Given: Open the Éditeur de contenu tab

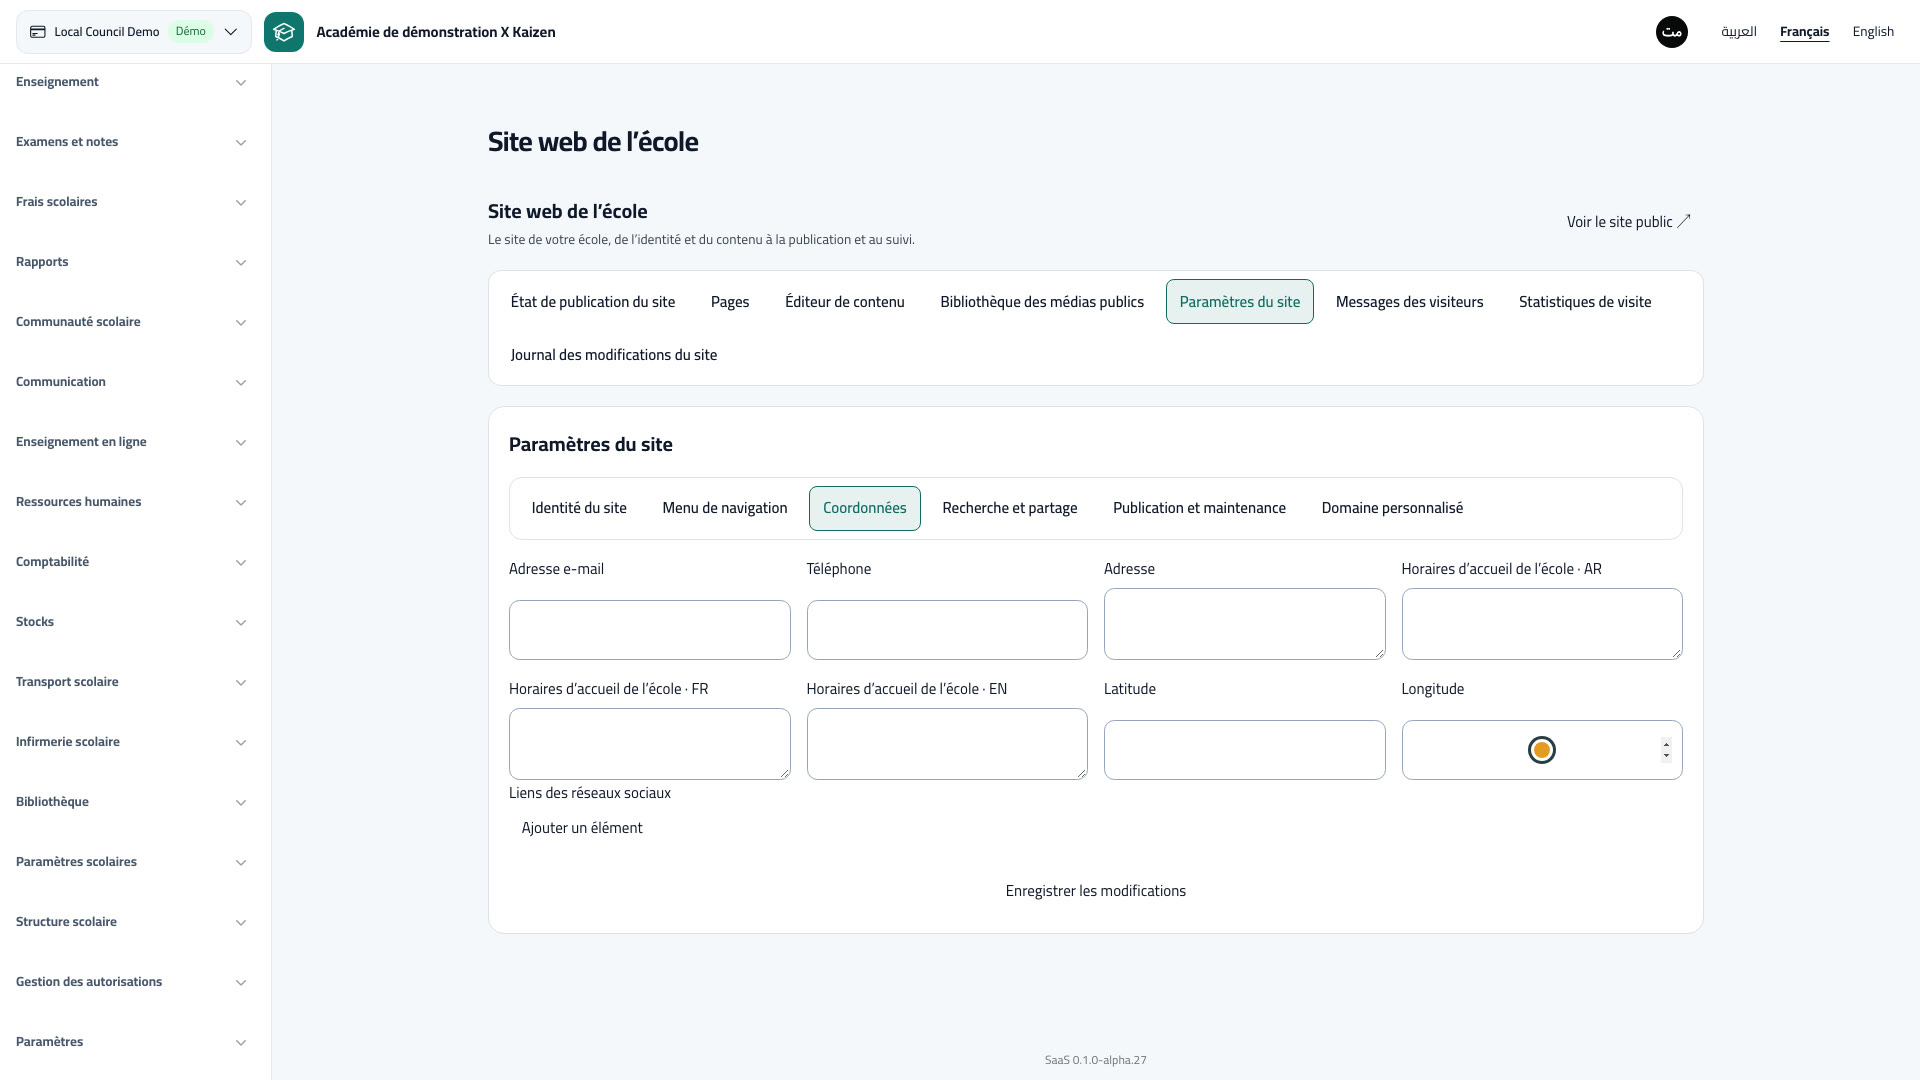Looking at the screenshot, I should click(845, 302).
